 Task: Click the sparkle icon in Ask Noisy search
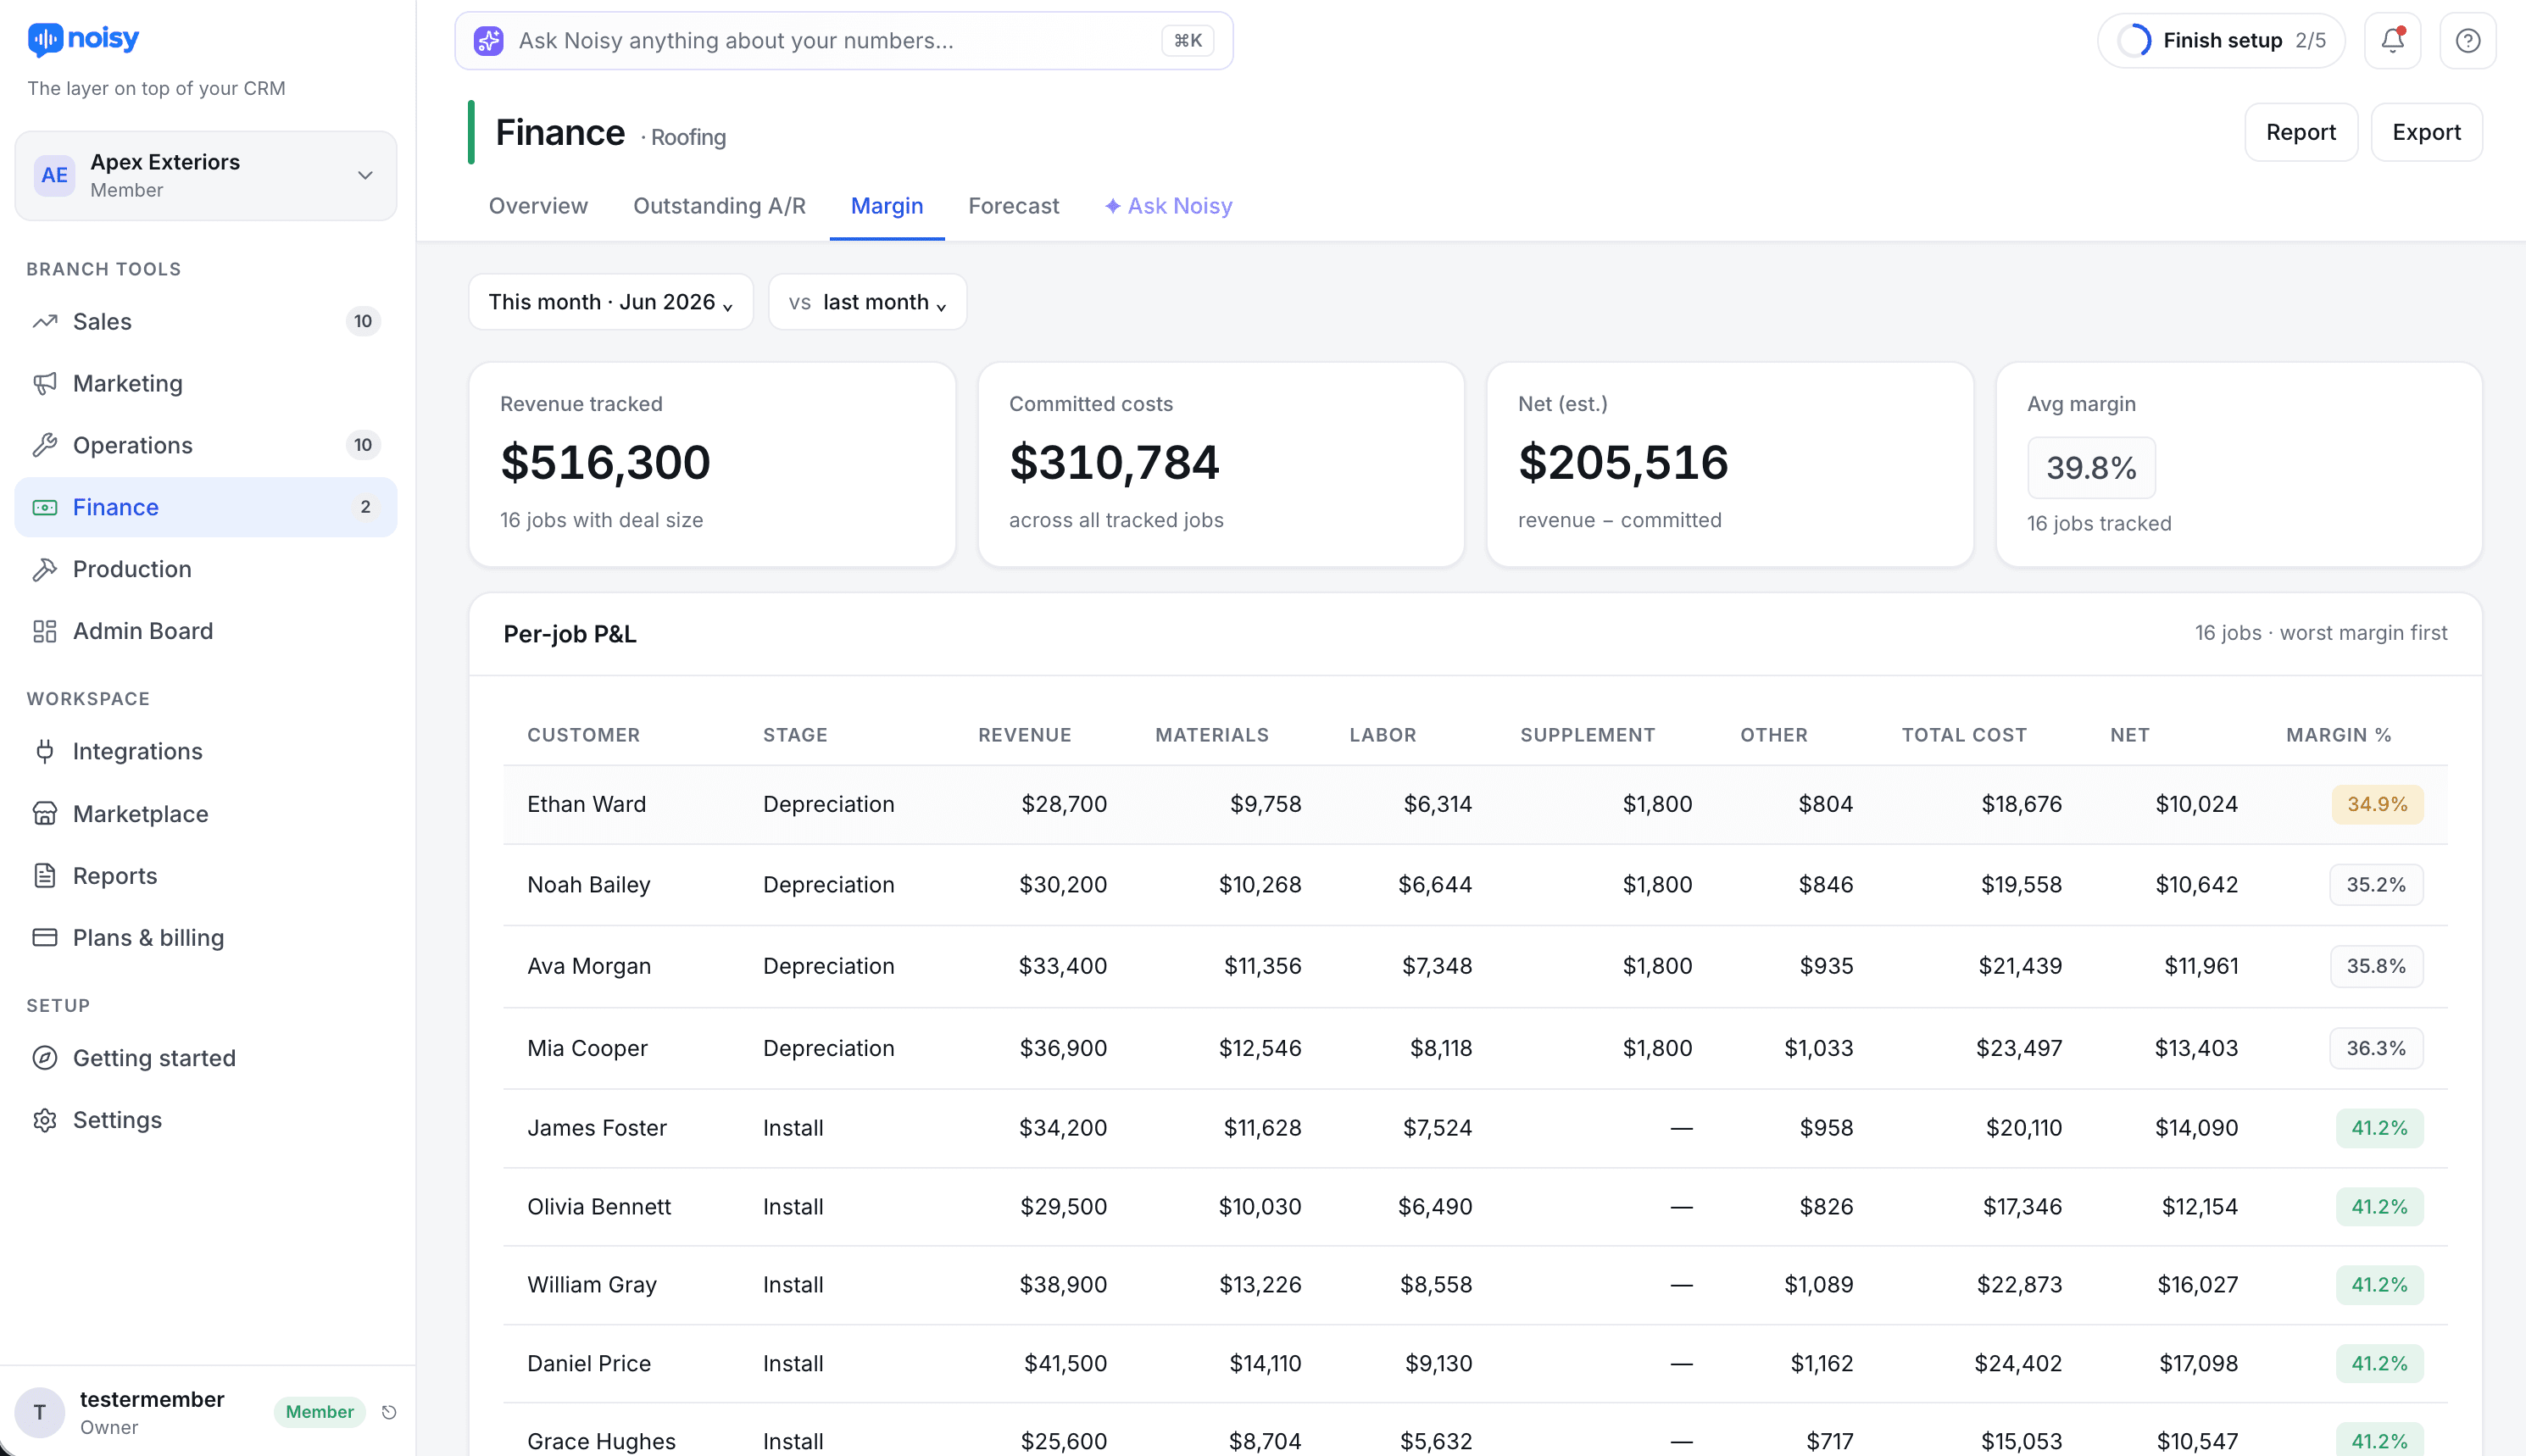(x=488, y=41)
